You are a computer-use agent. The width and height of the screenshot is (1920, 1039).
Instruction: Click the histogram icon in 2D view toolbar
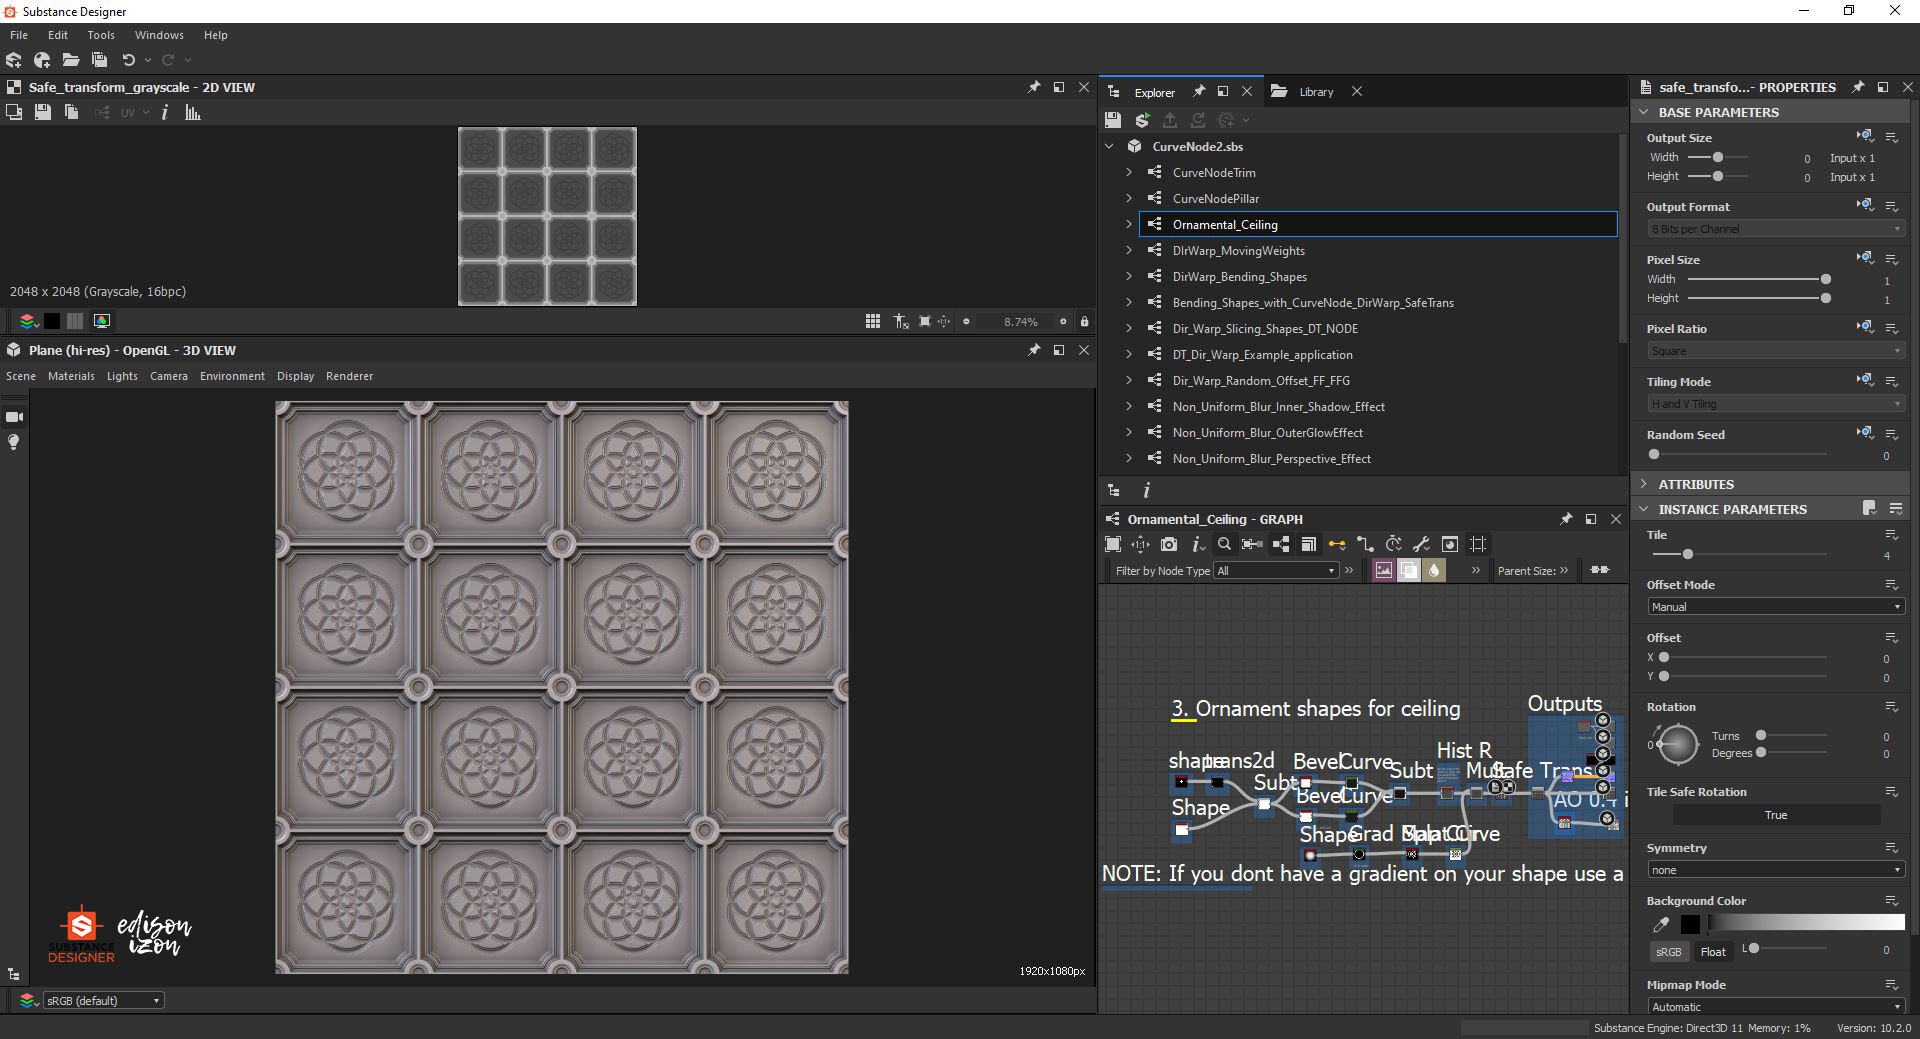pyautogui.click(x=192, y=113)
